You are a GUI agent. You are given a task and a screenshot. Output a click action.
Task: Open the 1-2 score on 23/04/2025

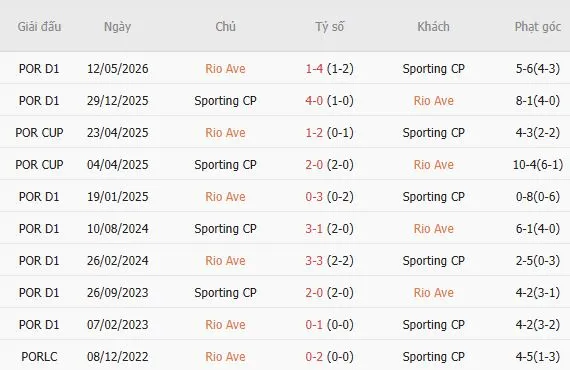tap(314, 133)
